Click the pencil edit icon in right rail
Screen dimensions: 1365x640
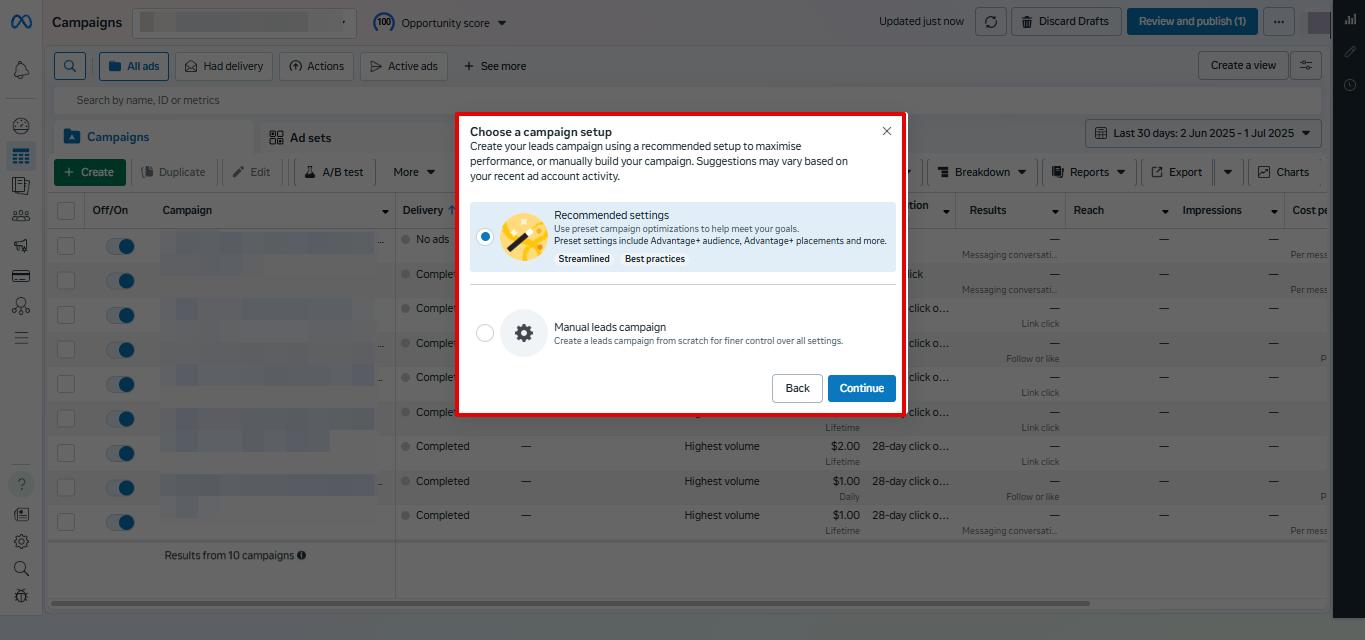(1350, 51)
